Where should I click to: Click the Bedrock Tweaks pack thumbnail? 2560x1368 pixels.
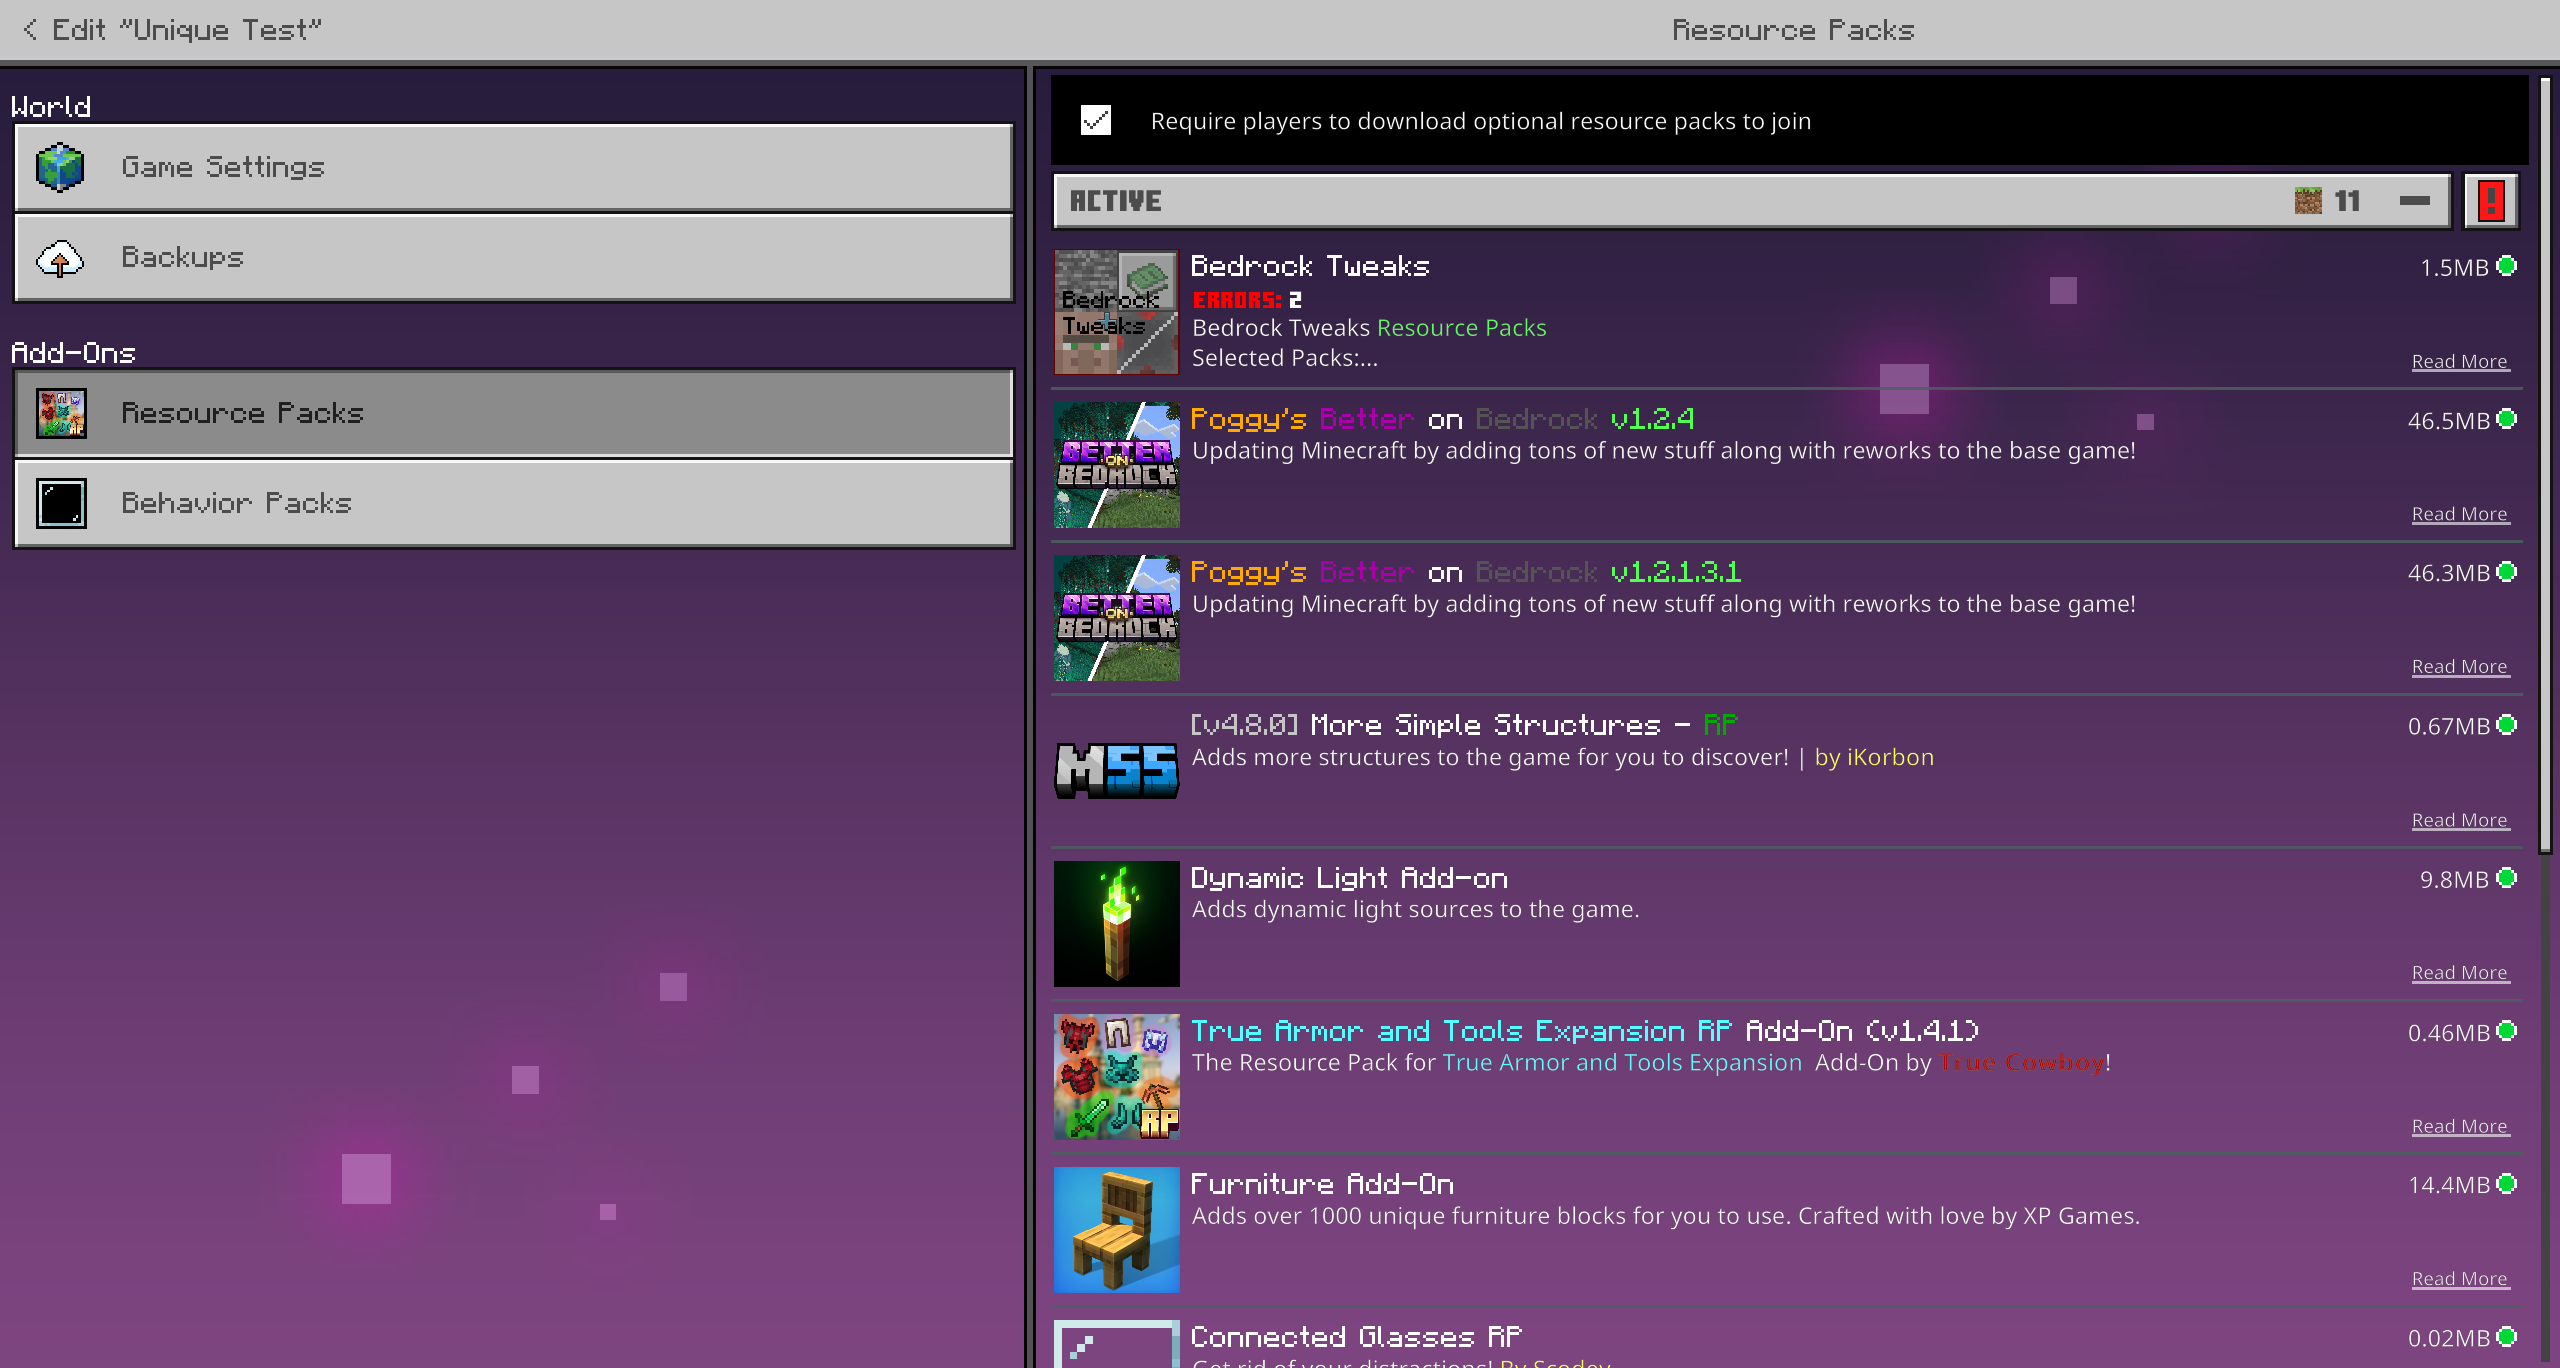(1116, 312)
